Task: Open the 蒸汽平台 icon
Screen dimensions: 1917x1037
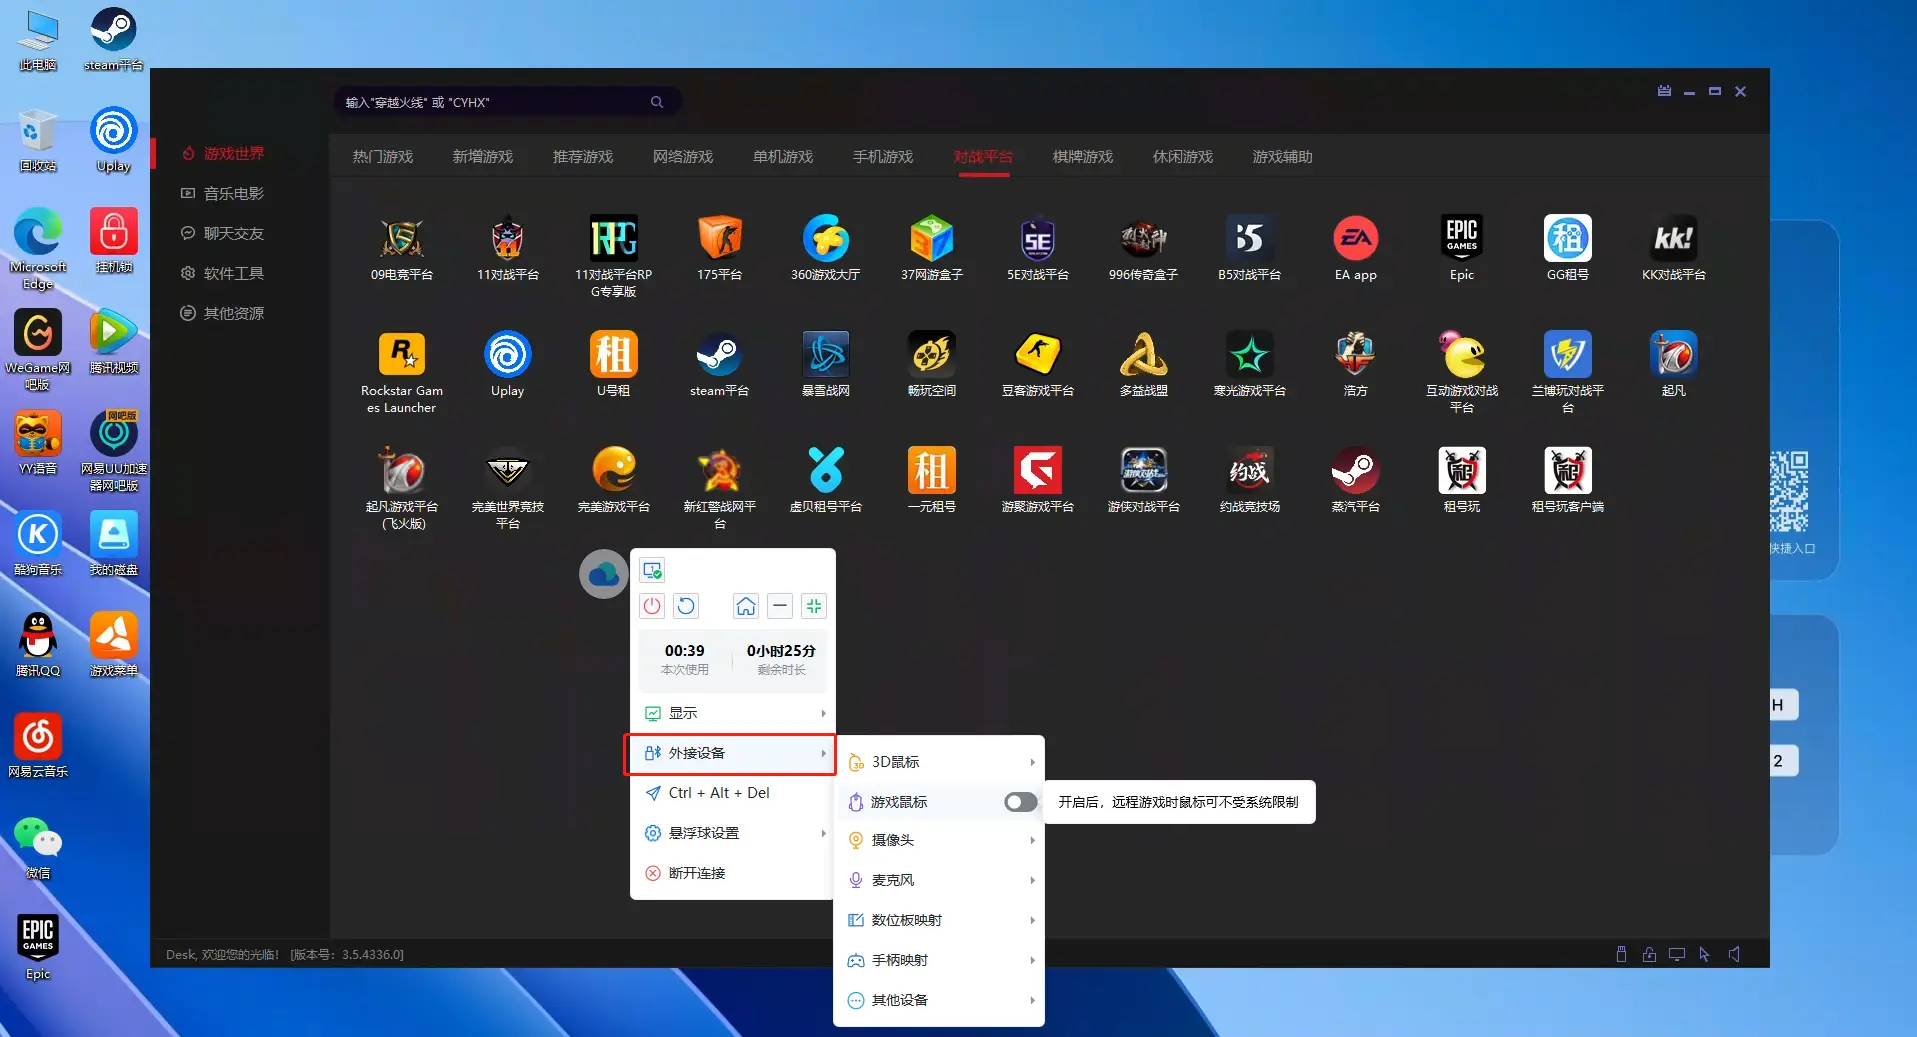Action: point(1356,480)
